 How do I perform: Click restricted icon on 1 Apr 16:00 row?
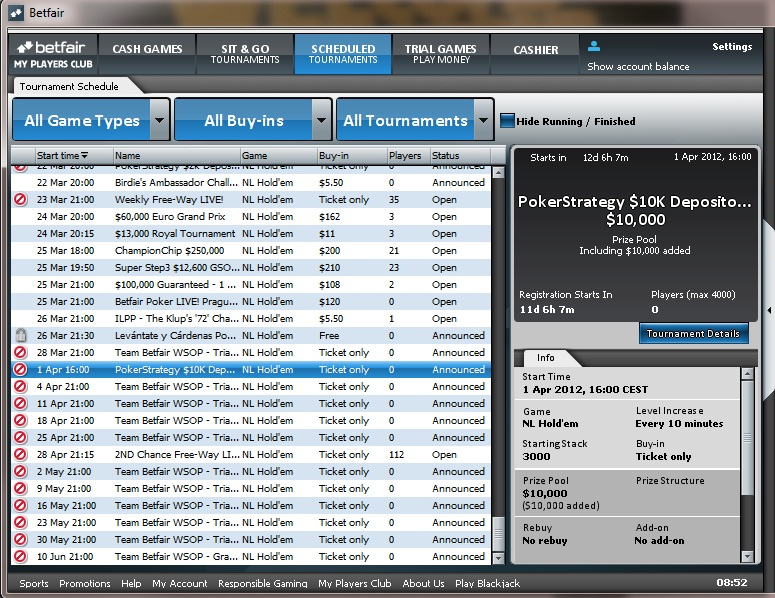pos(20,370)
